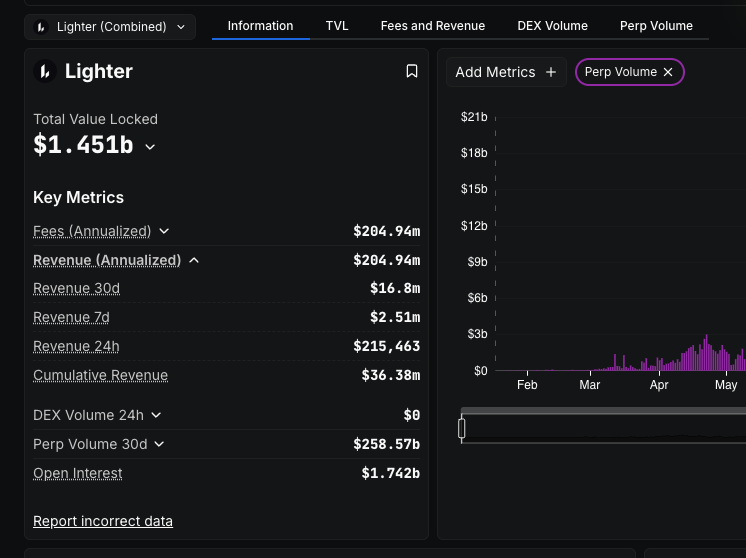Click the Apr label on chart axis
Viewport: 746px width, 558px height.
coord(659,385)
